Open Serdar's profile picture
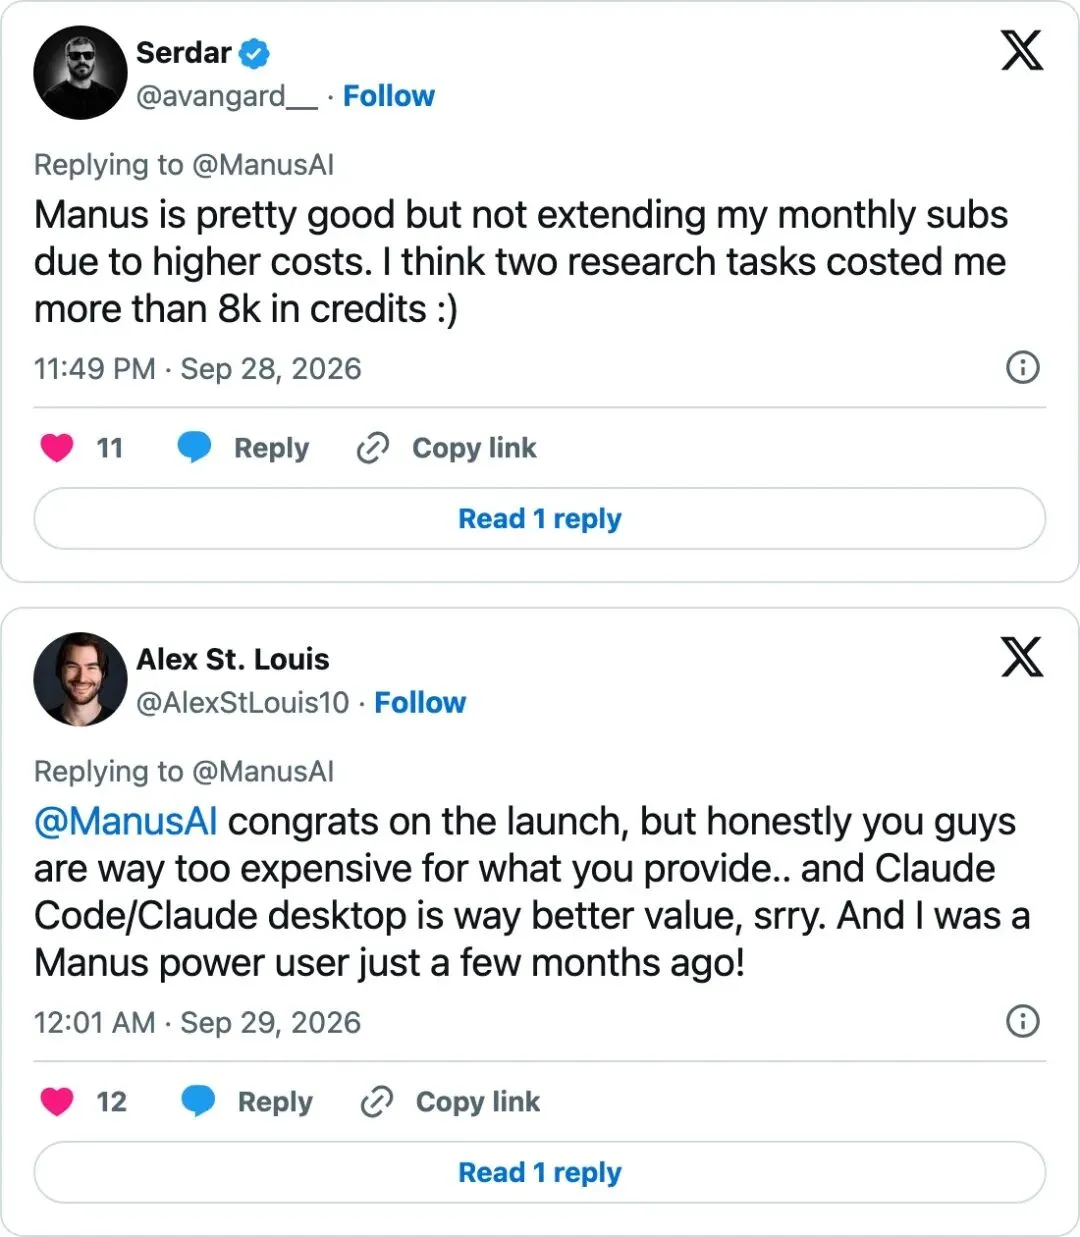1080x1237 pixels. [x=80, y=73]
